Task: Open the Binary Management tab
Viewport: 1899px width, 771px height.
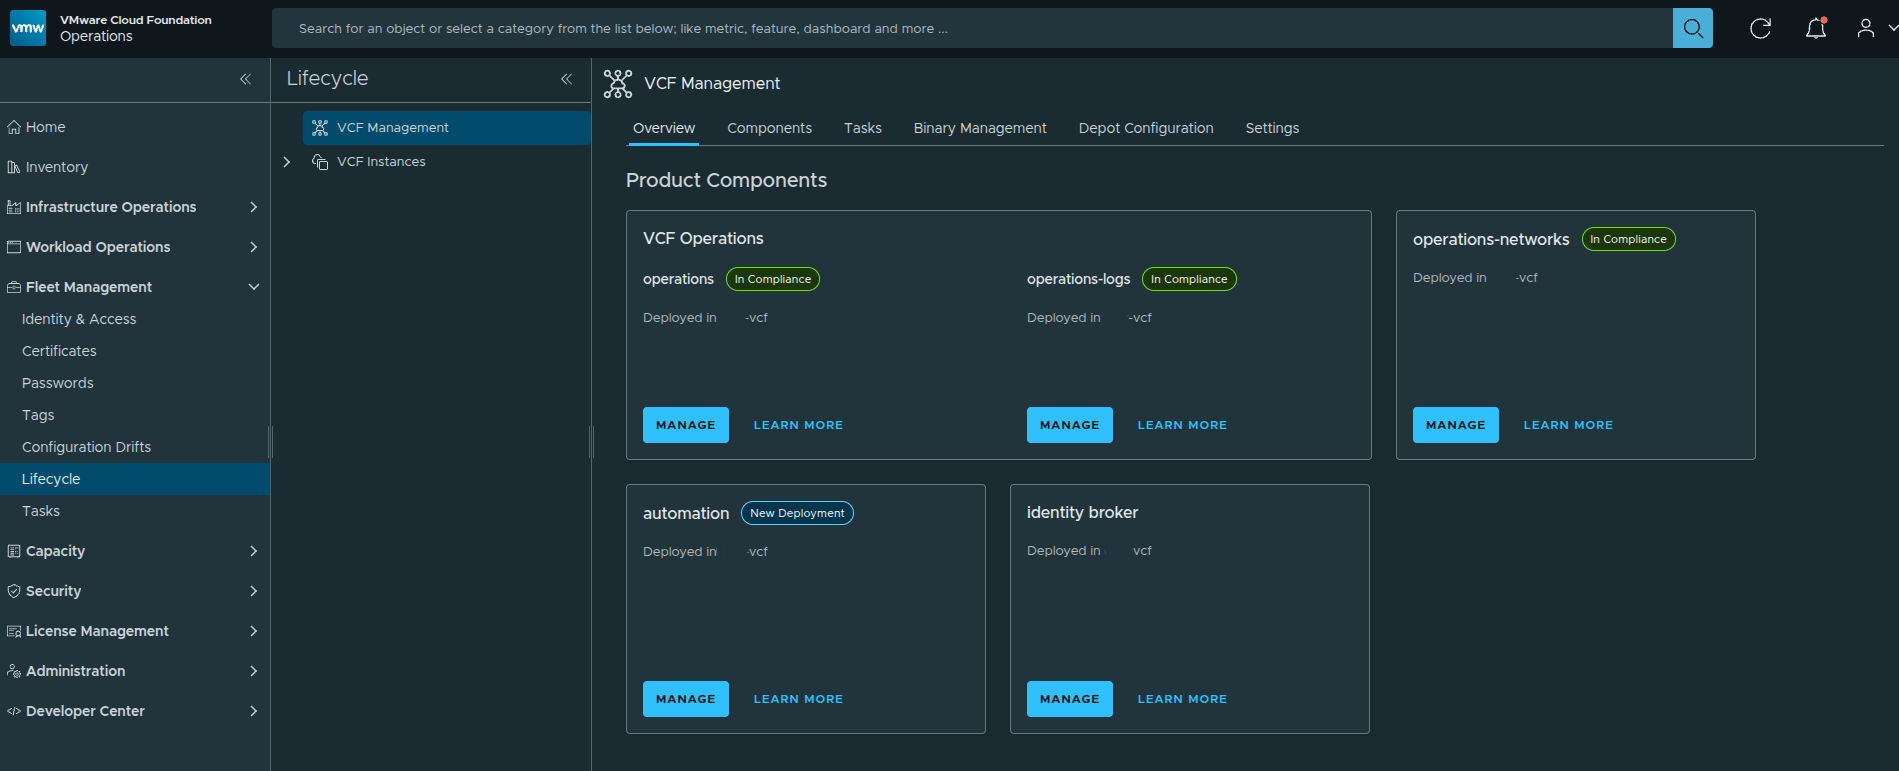Action: 979,128
